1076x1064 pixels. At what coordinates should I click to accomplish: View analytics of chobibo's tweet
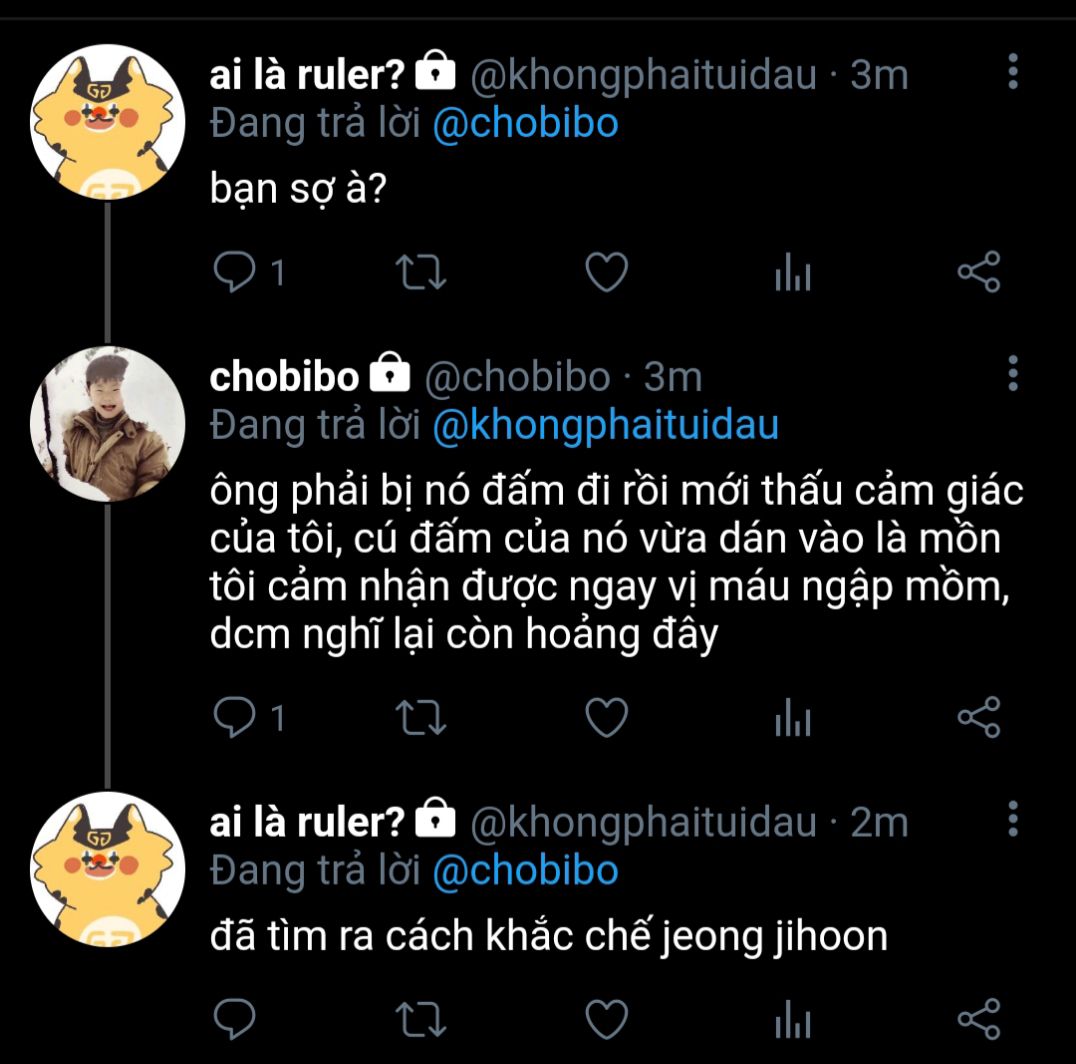pos(792,719)
